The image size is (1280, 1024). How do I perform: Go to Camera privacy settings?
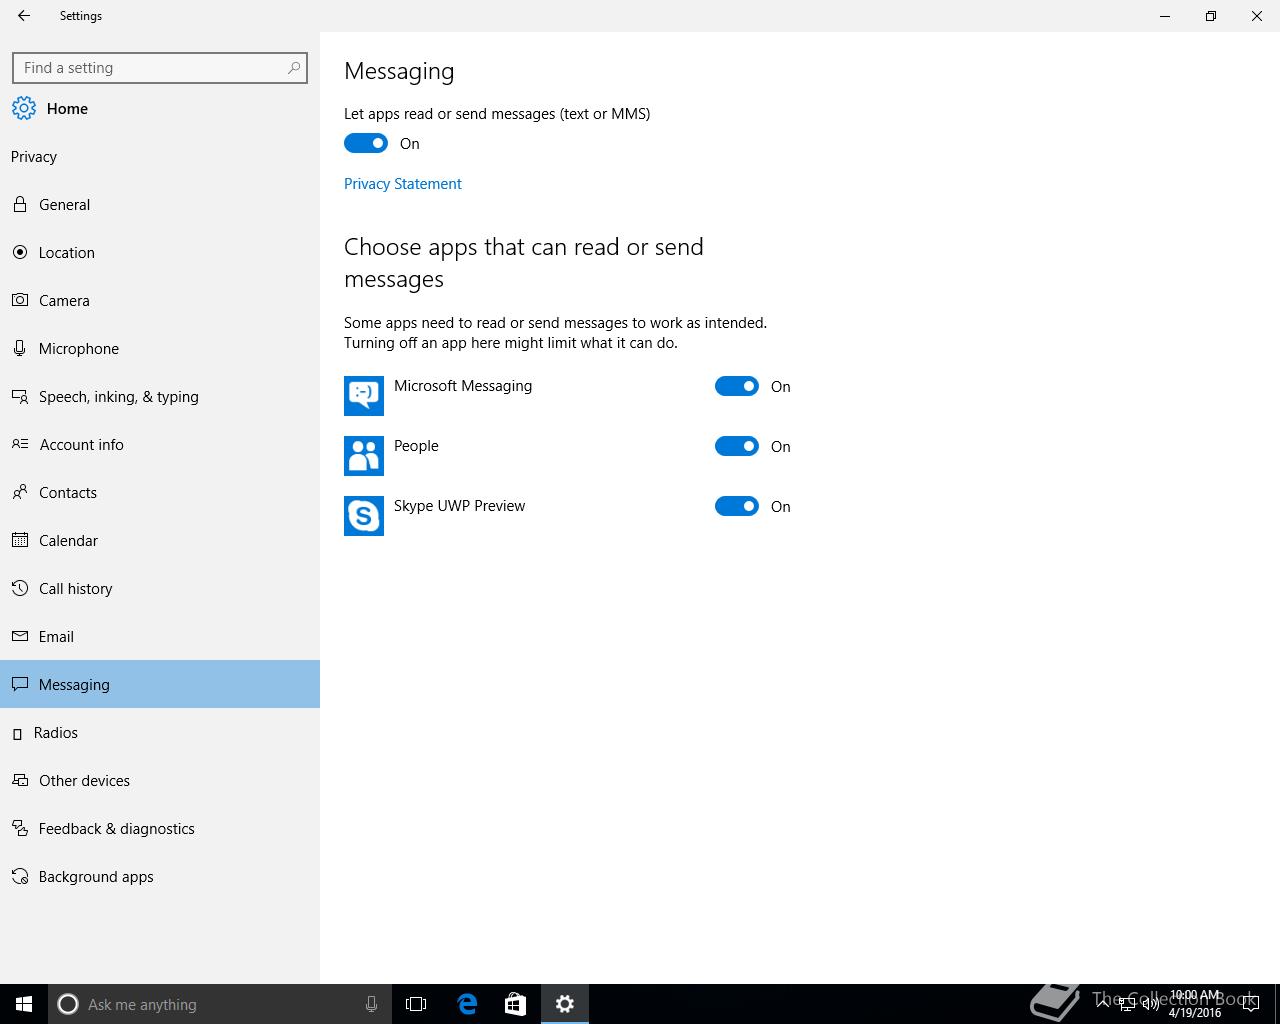point(160,300)
